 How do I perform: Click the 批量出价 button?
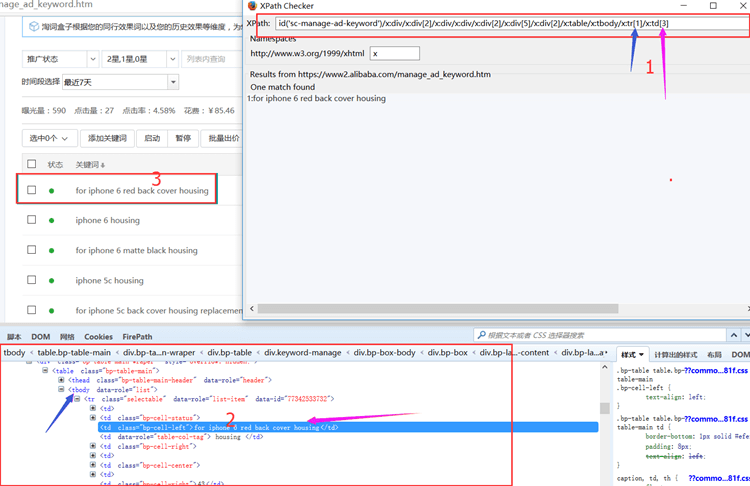point(223,138)
